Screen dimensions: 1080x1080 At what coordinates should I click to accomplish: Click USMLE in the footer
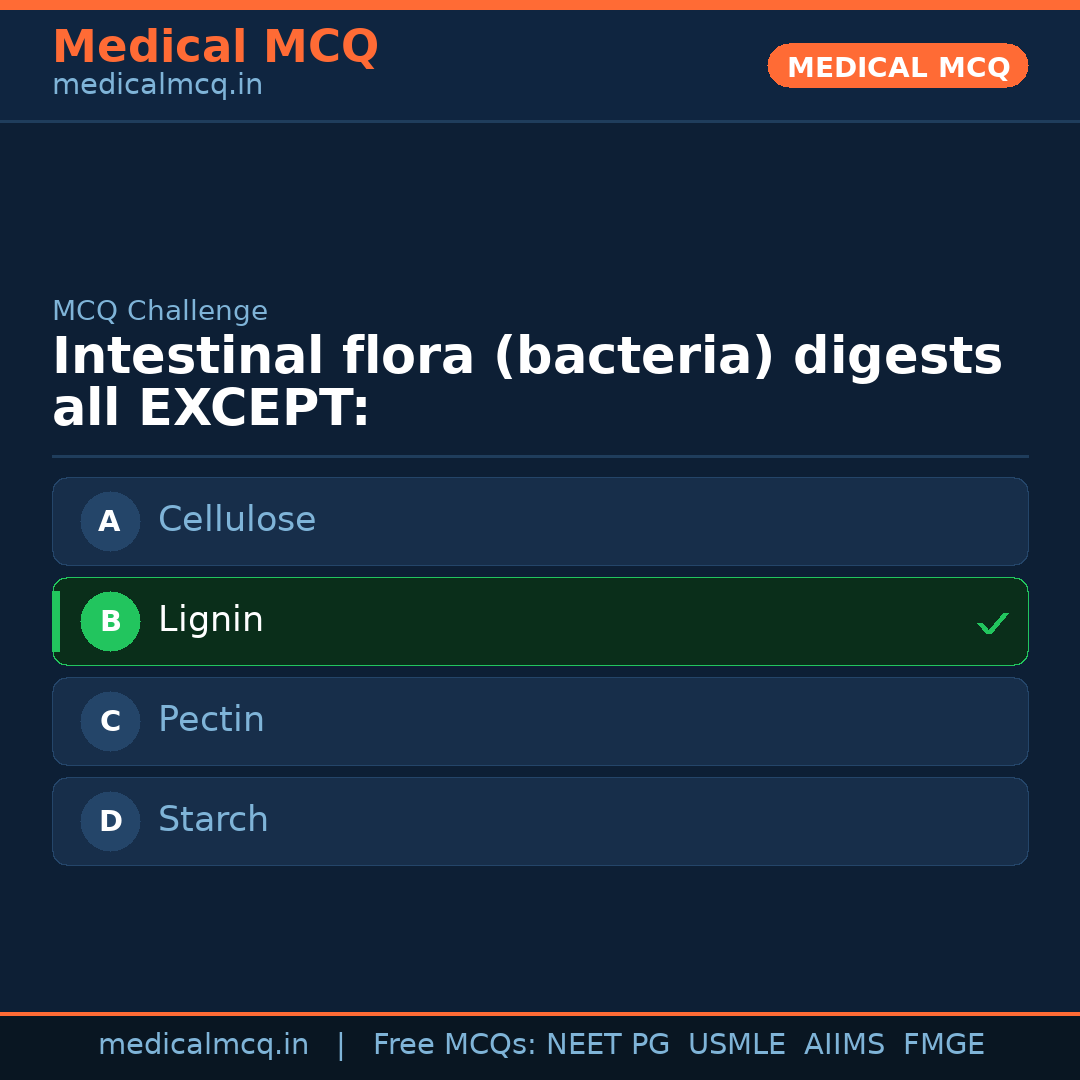[x=736, y=1045]
